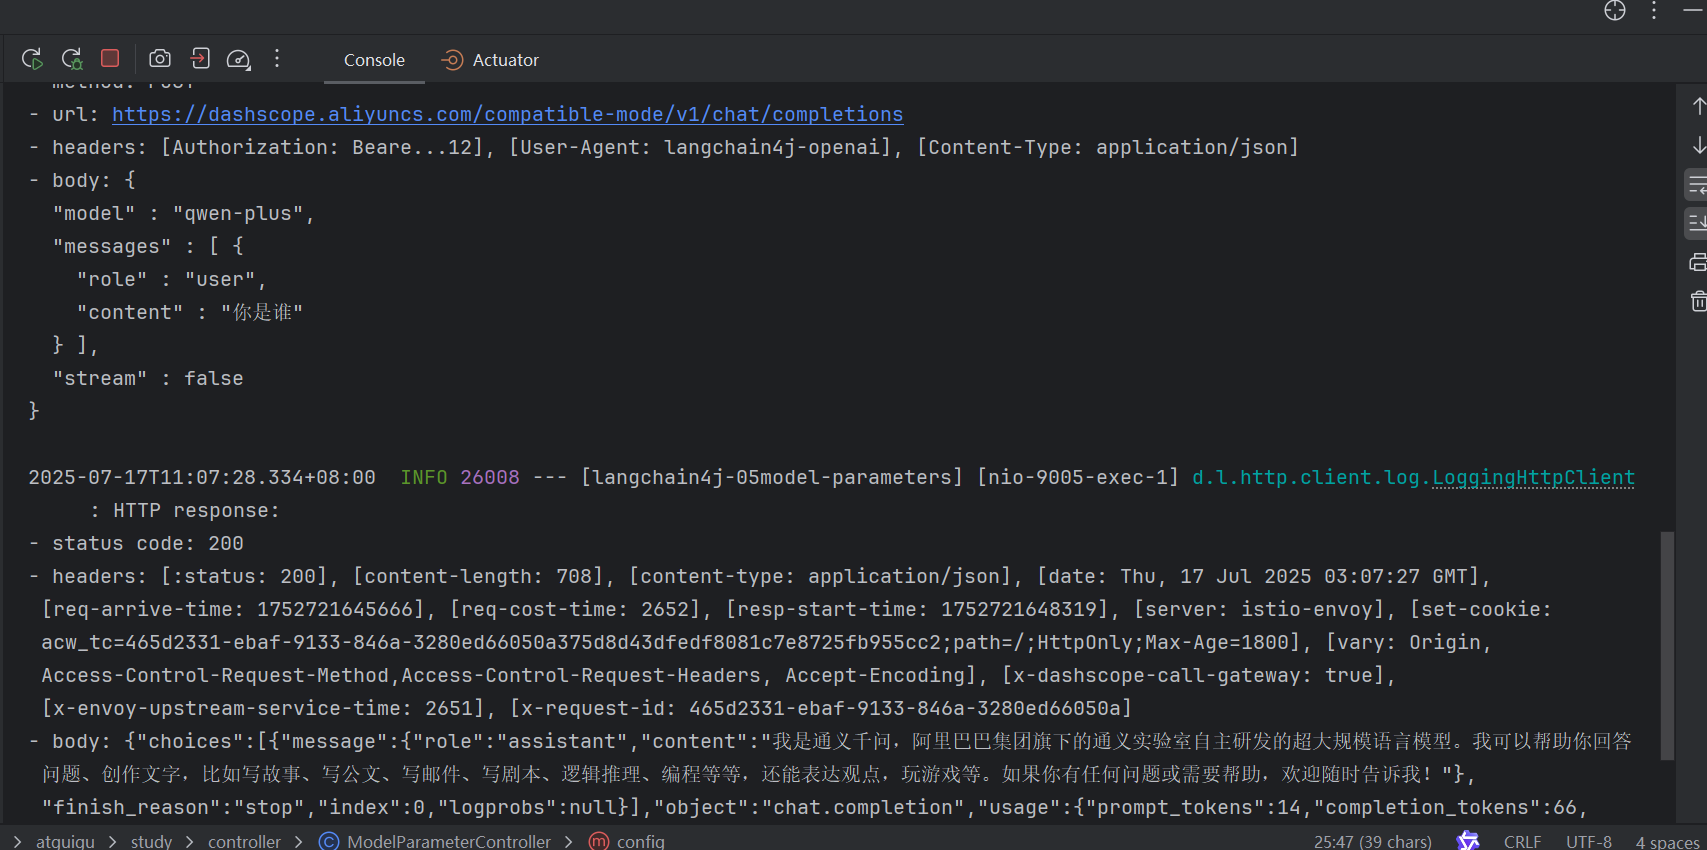Image resolution: width=1707 pixels, height=850 pixels.
Task: Switch to the Console tab
Action: 374,60
